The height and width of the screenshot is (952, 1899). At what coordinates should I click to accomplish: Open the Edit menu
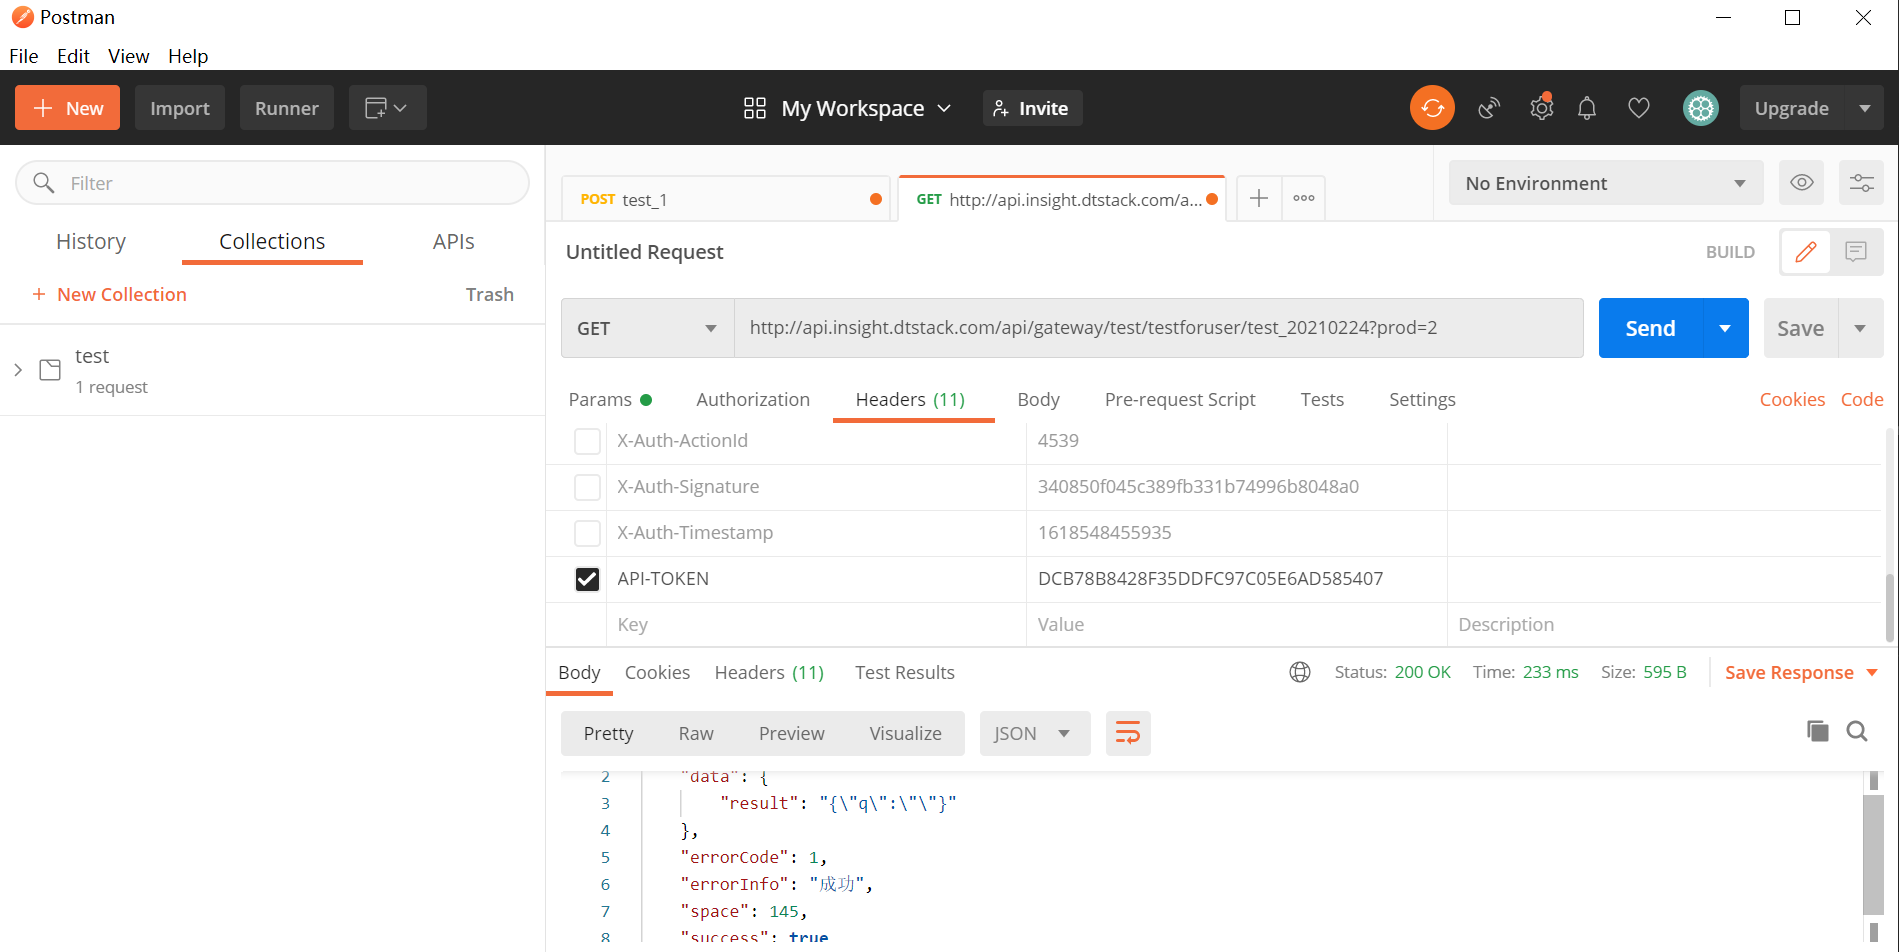click(73, 56)
